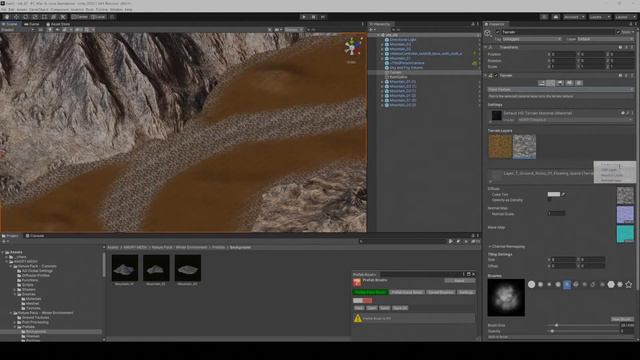Open the Layout dropdown
Image resolution: width=640 pixels, height=360 pixels.
(x=625, y=17)
